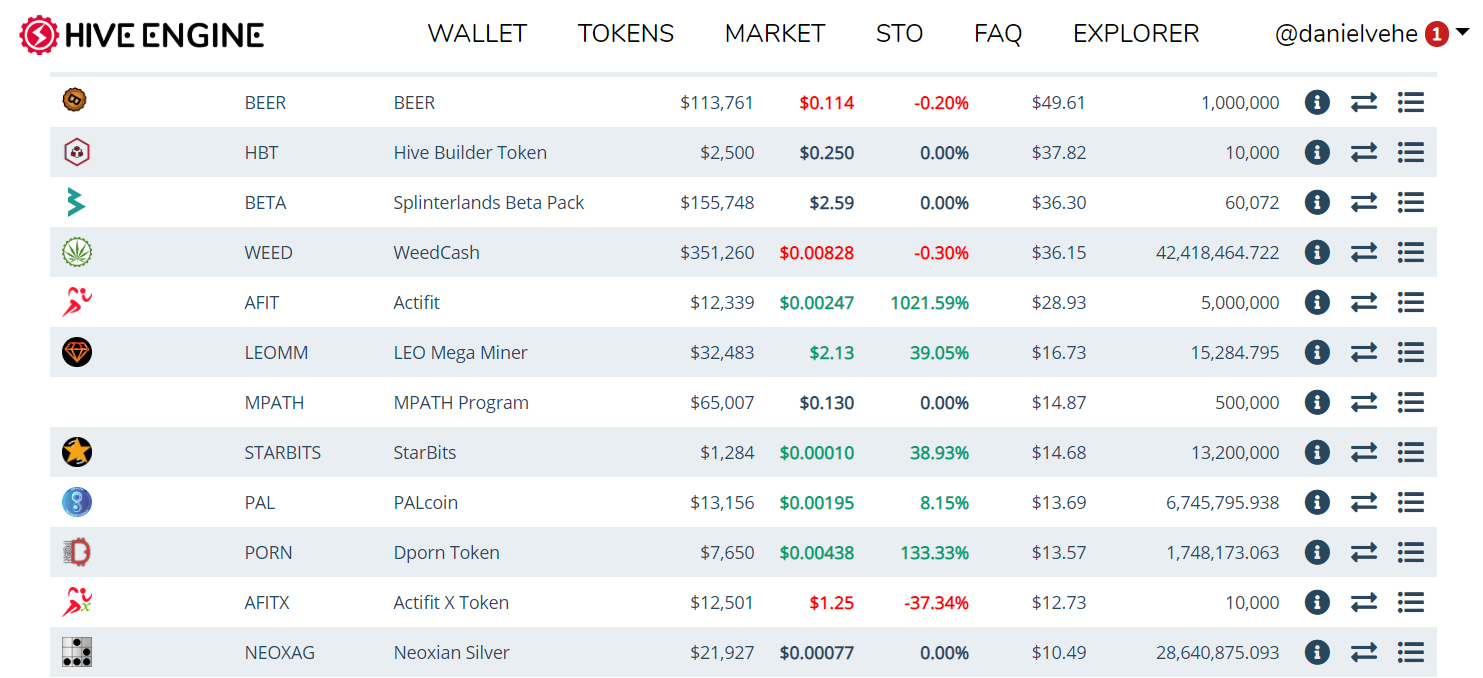Open the list icon in BEER row
The width and height of the screenshot is (1483, 678).
tap(1411, 102)
